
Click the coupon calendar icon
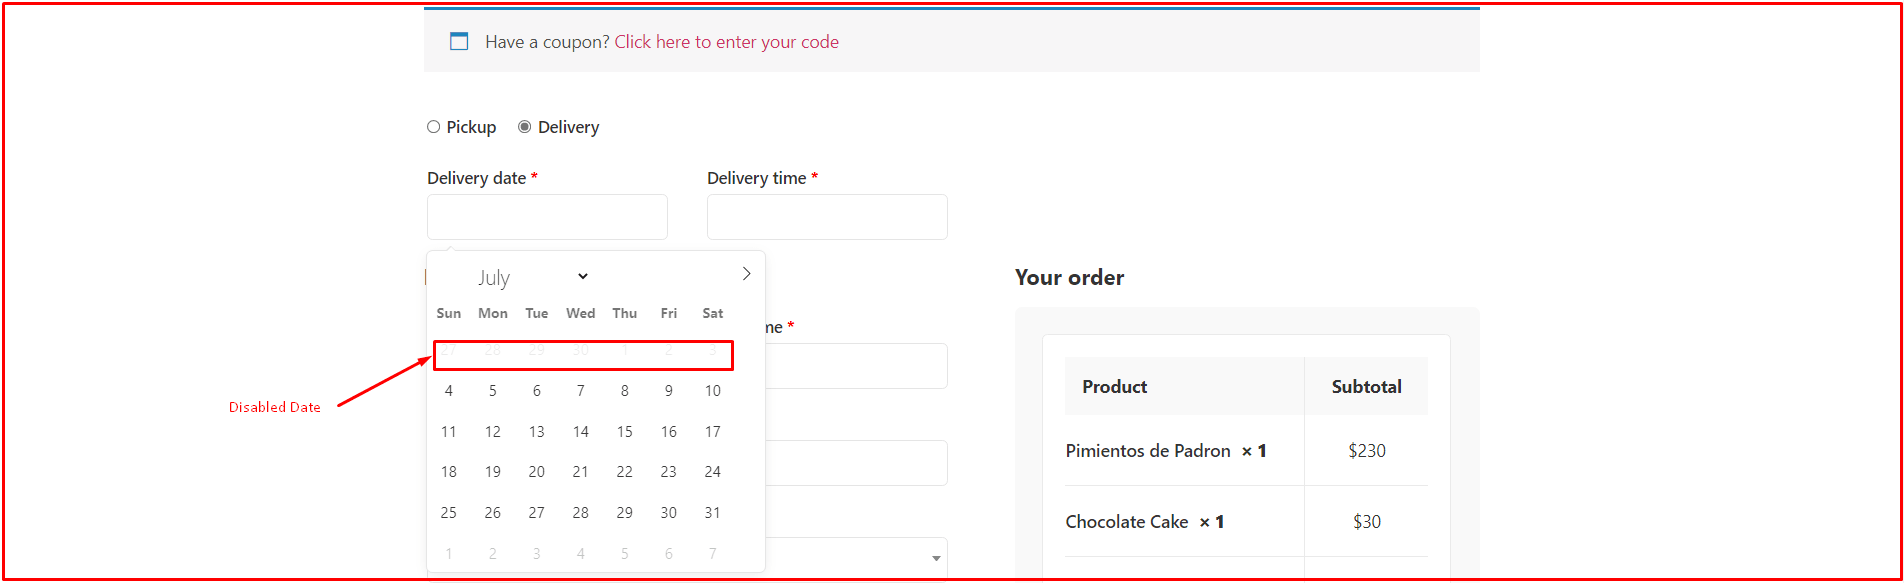click(x=459, y=41)
